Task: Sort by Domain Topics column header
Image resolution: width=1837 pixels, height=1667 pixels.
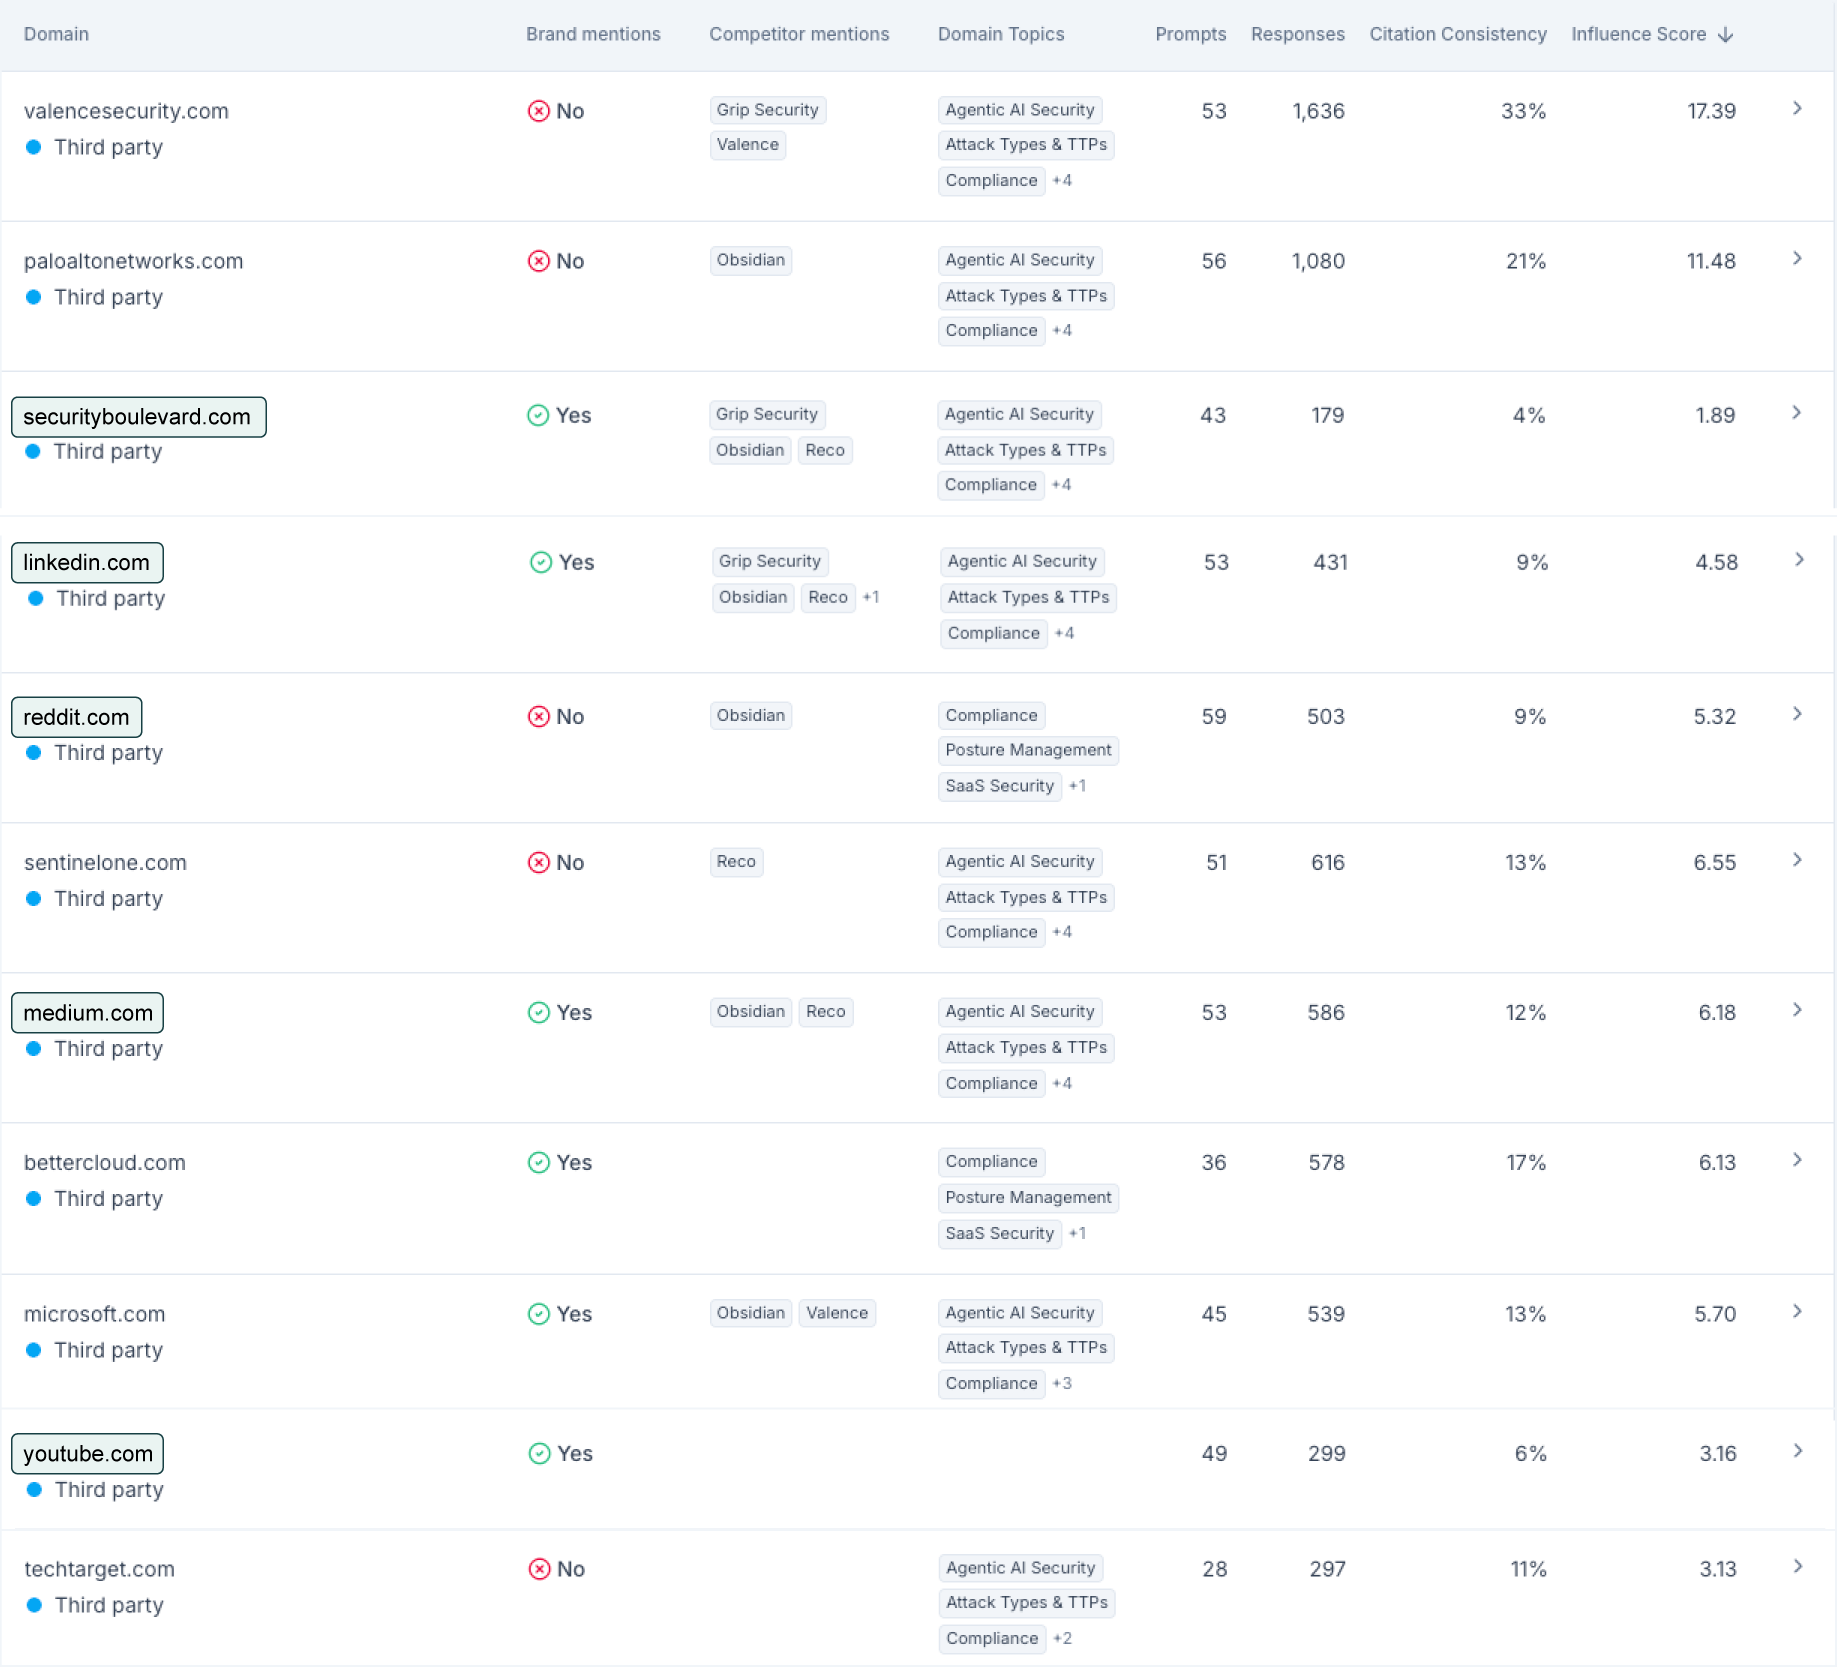Action: (x=1001, y=34)
